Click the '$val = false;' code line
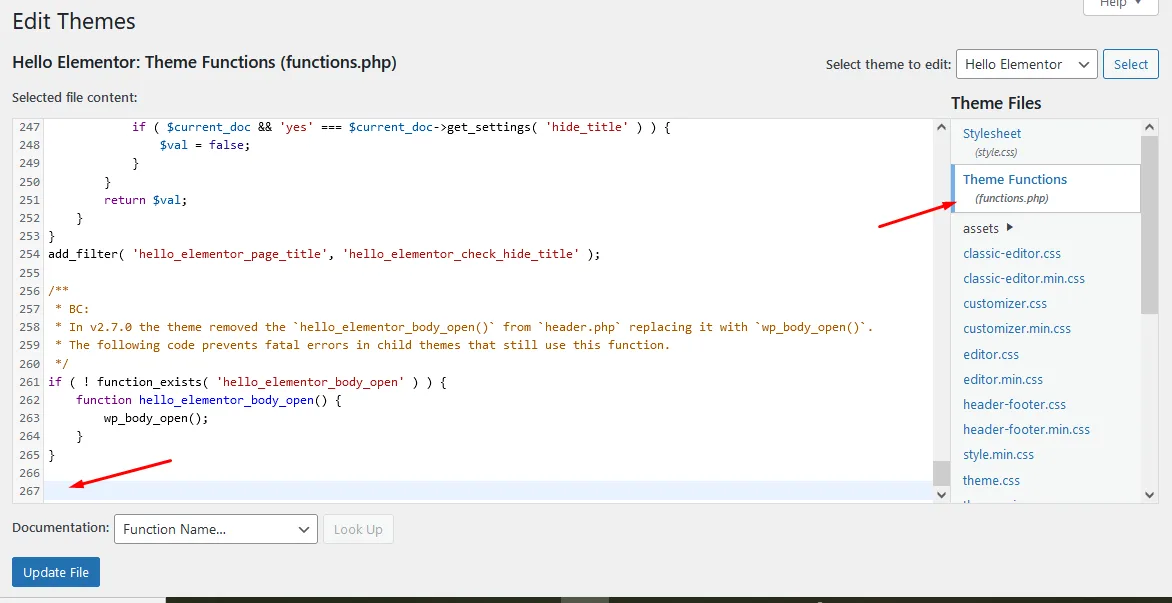1172x603 pixels. click(x=204, y=145)
